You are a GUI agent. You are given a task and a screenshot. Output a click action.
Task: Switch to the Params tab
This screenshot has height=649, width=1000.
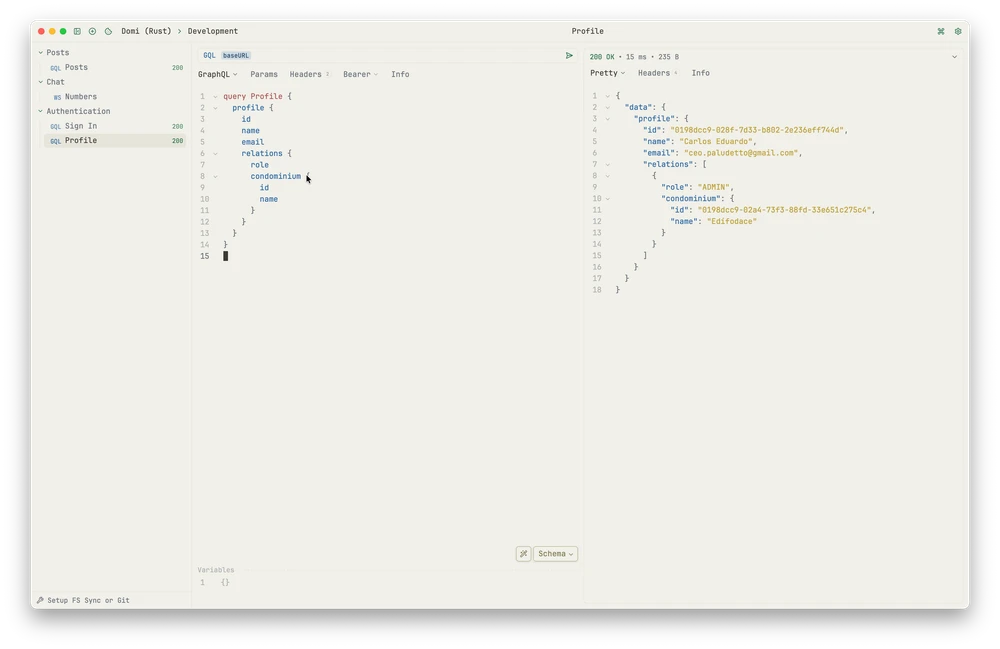264,74
